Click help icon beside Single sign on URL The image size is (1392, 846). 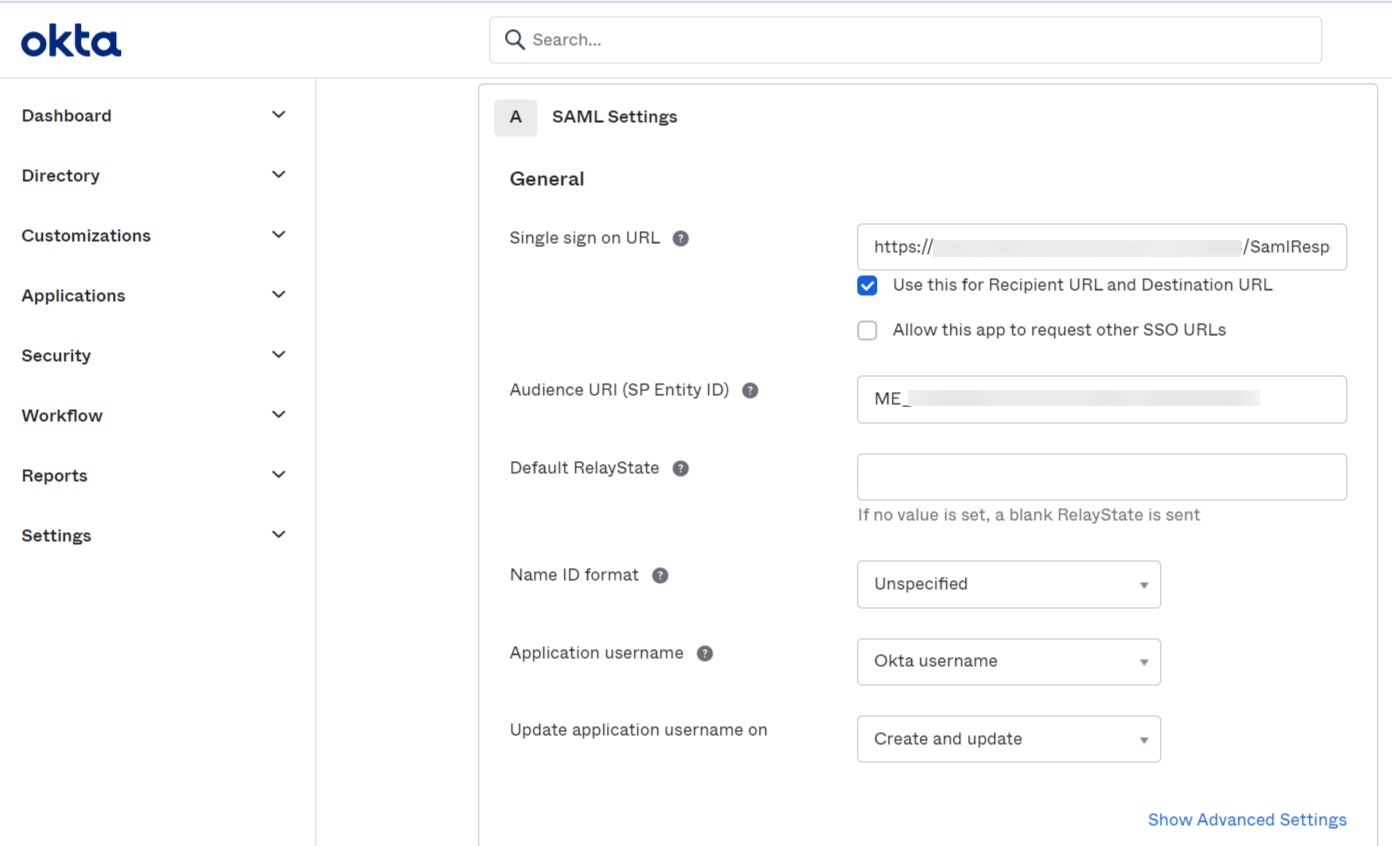681,239
